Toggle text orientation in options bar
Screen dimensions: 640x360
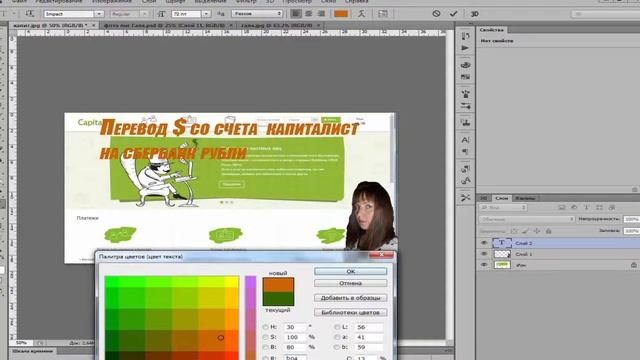[x=29, y=14]
